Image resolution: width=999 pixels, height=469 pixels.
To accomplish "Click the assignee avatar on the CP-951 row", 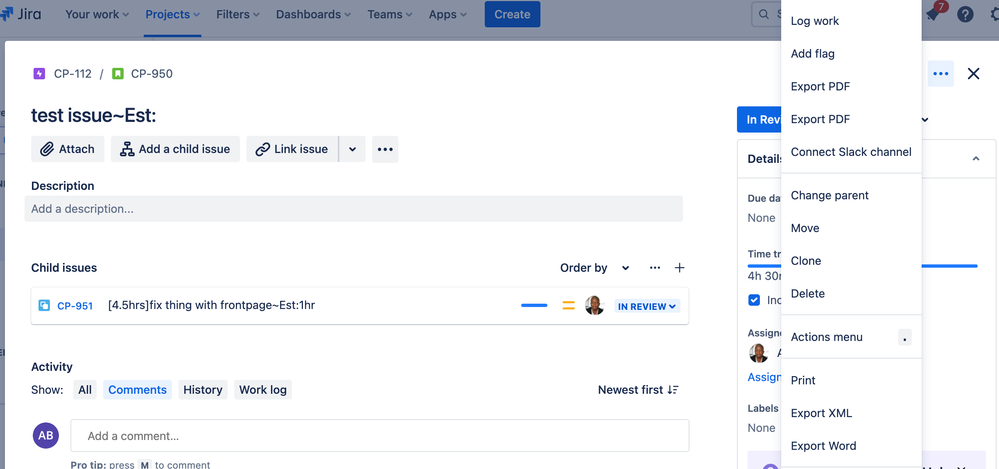I will 594,306.
